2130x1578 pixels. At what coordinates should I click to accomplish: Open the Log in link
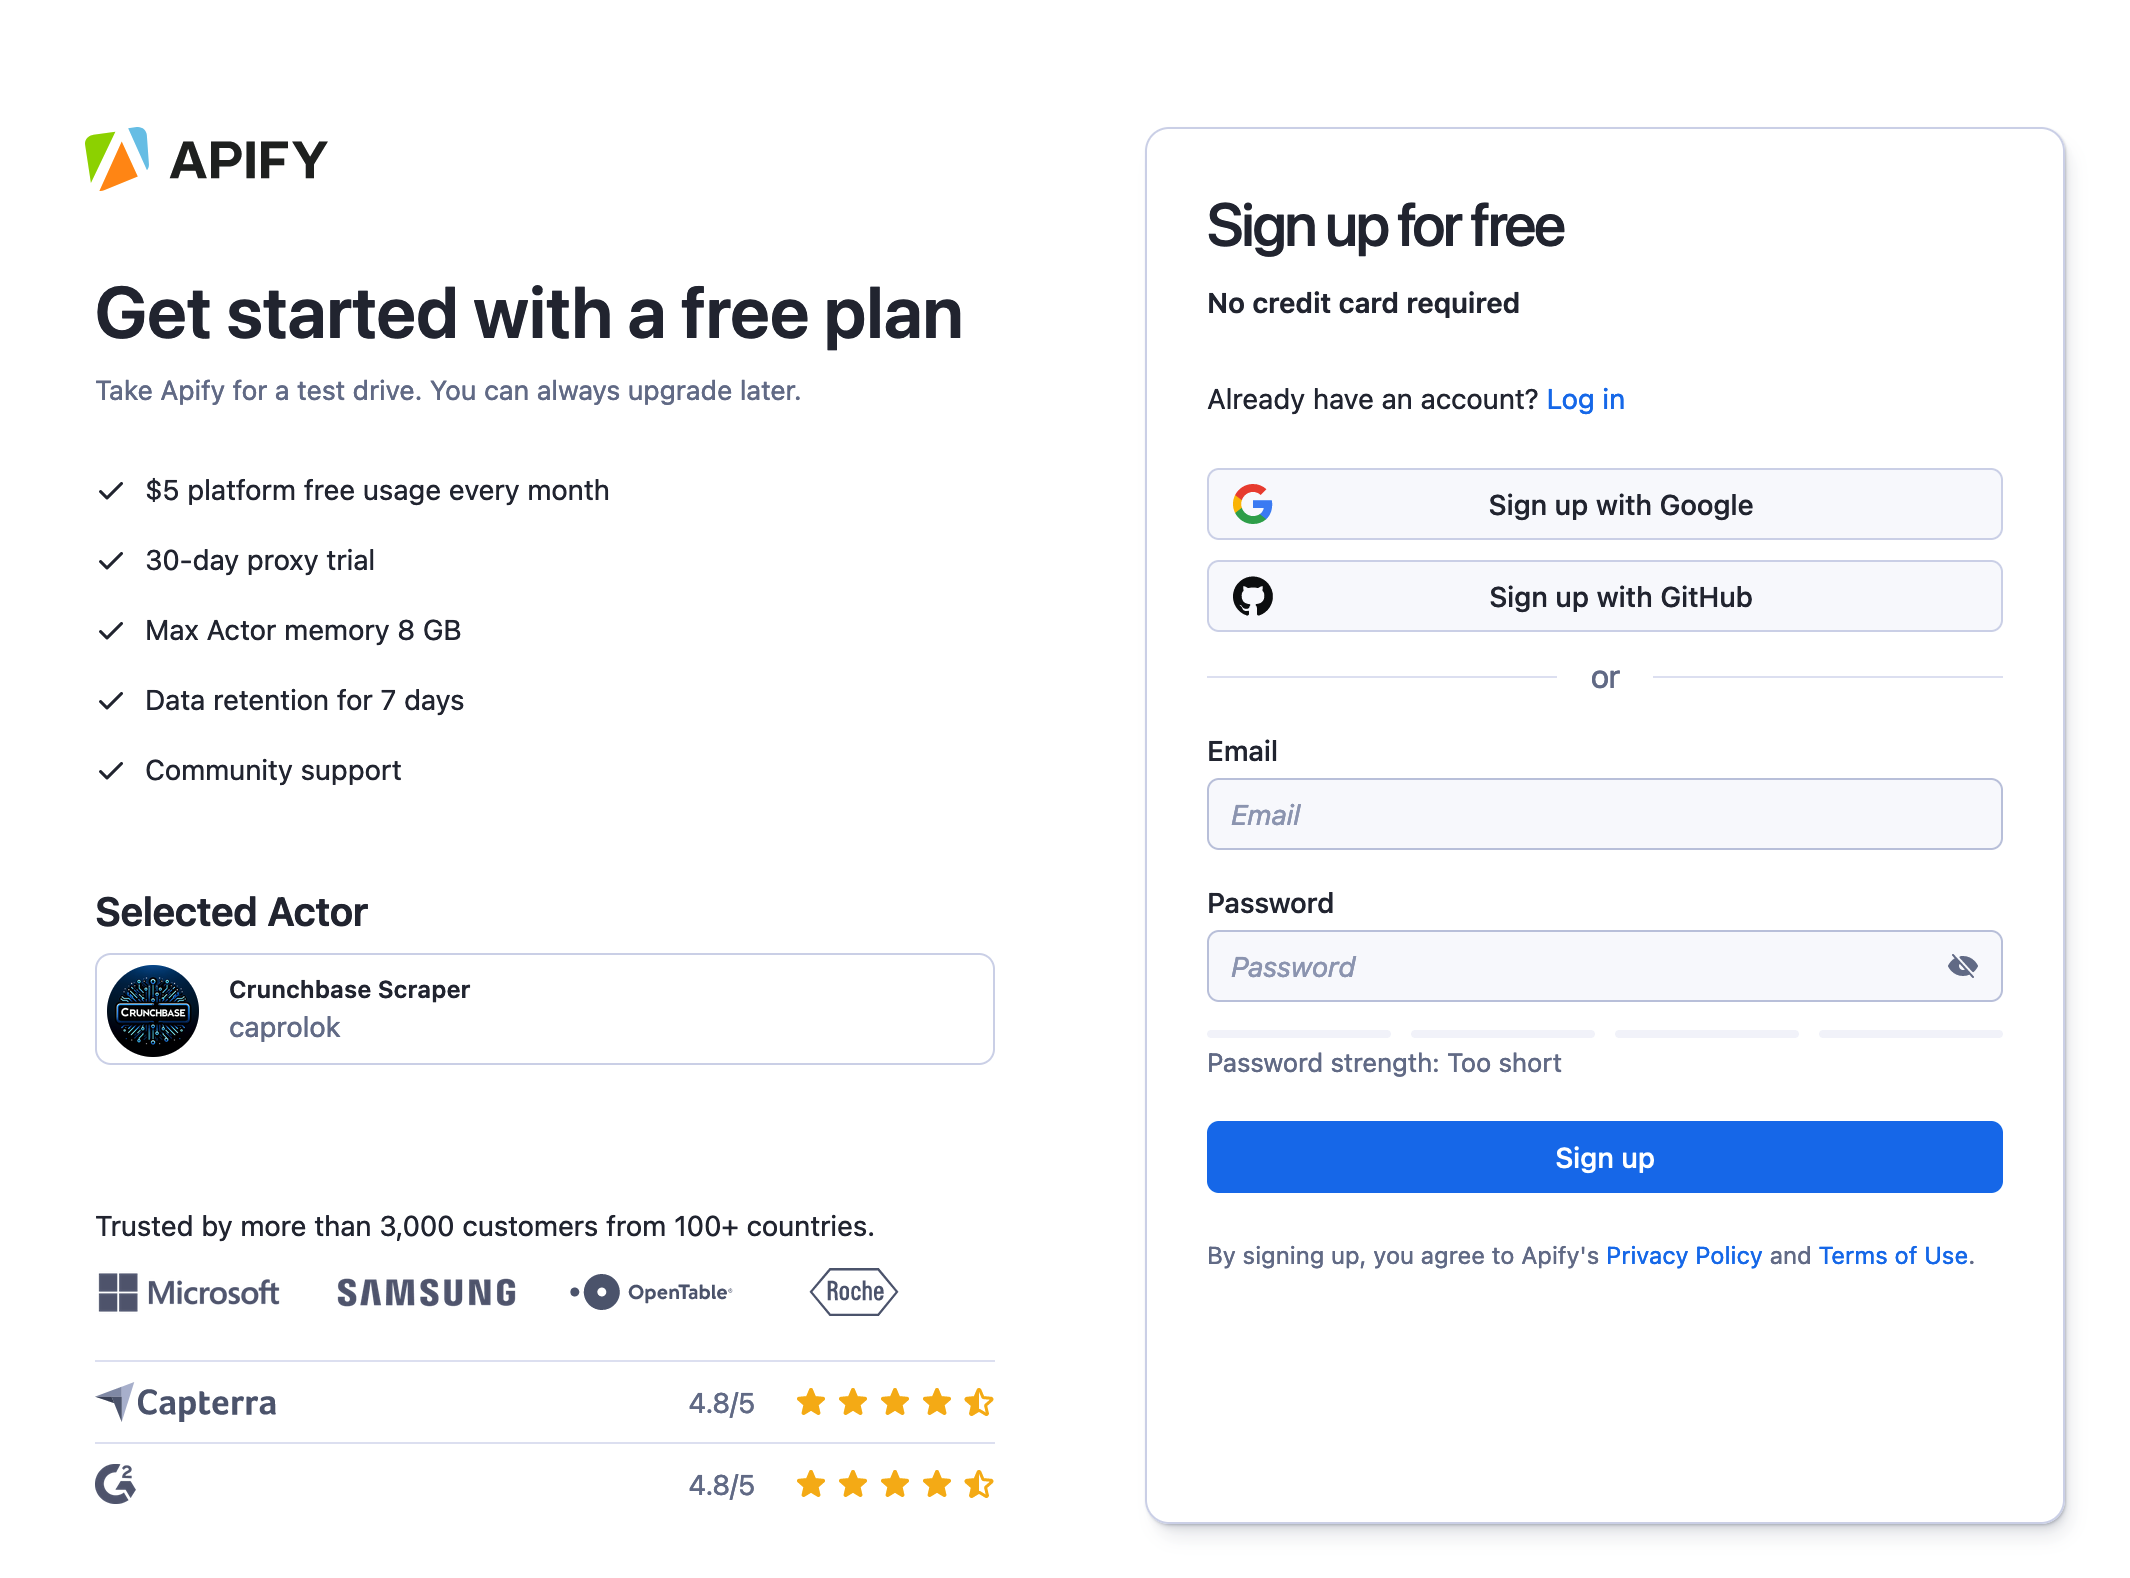[1585, 398]
